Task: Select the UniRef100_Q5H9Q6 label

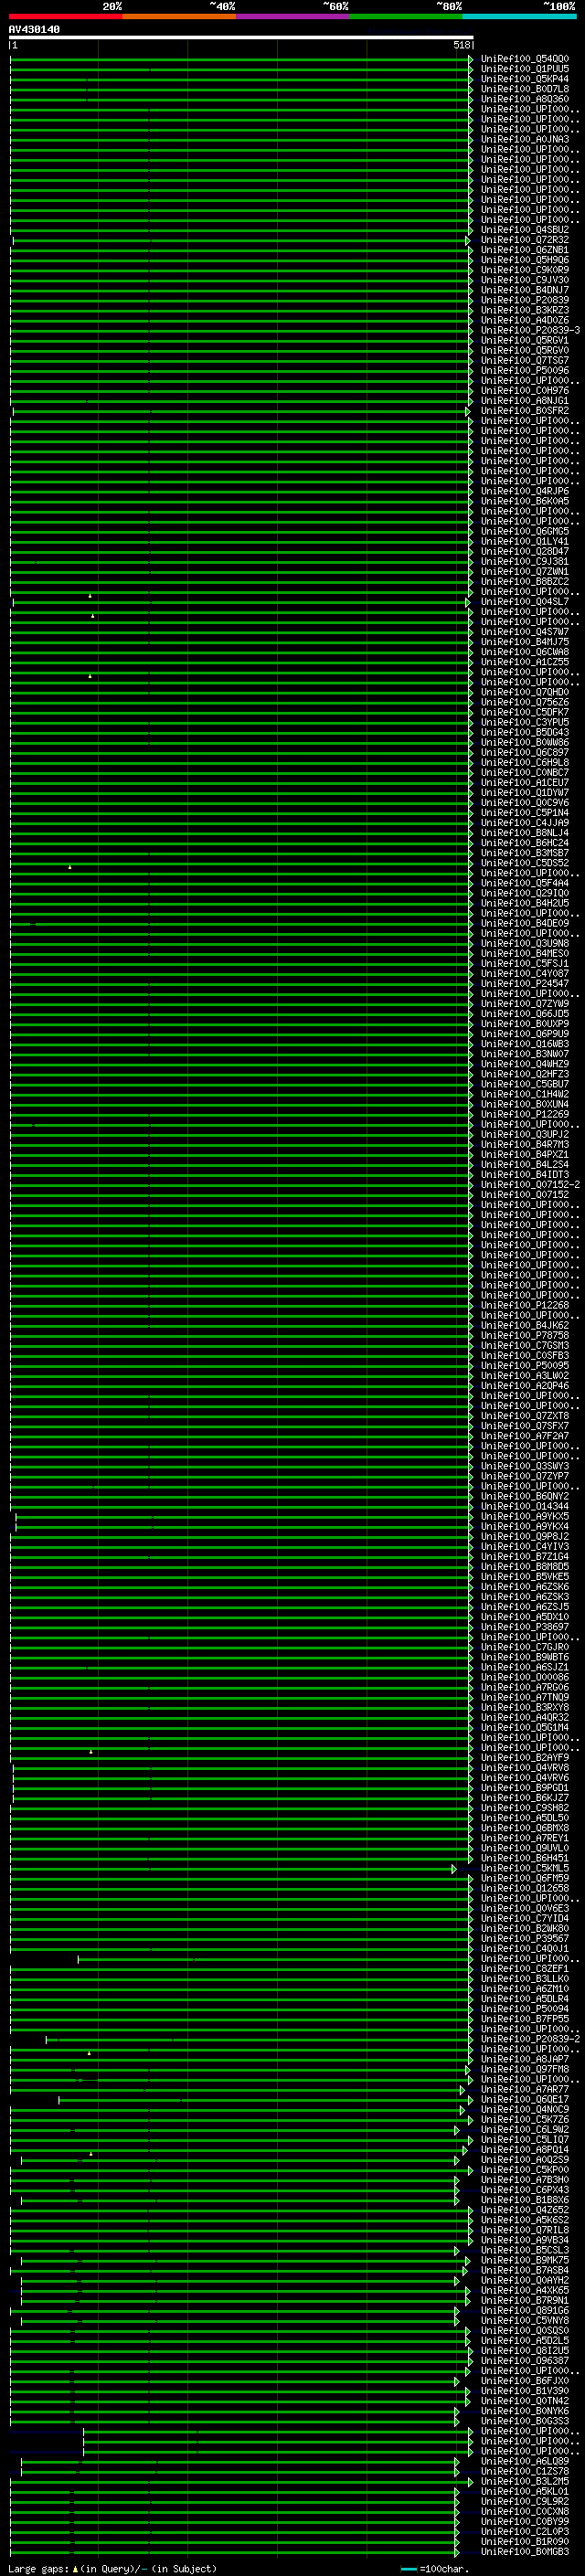Action: (525, 260)
